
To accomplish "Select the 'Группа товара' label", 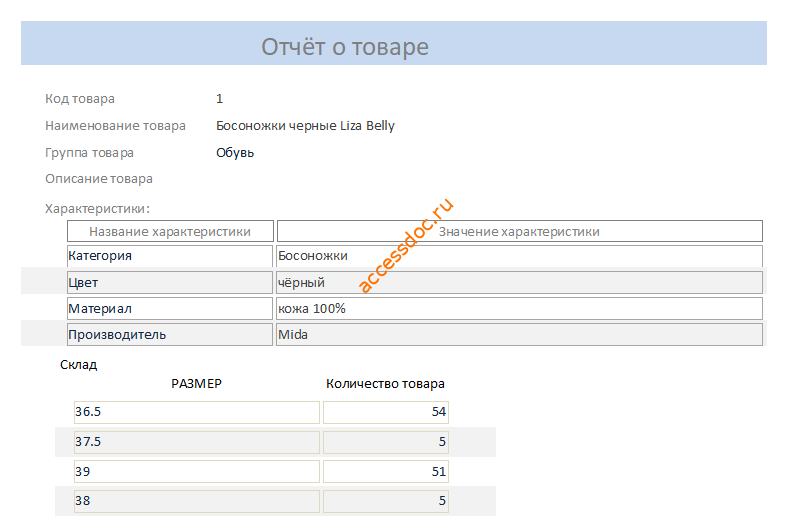I will tap(89, 153).
